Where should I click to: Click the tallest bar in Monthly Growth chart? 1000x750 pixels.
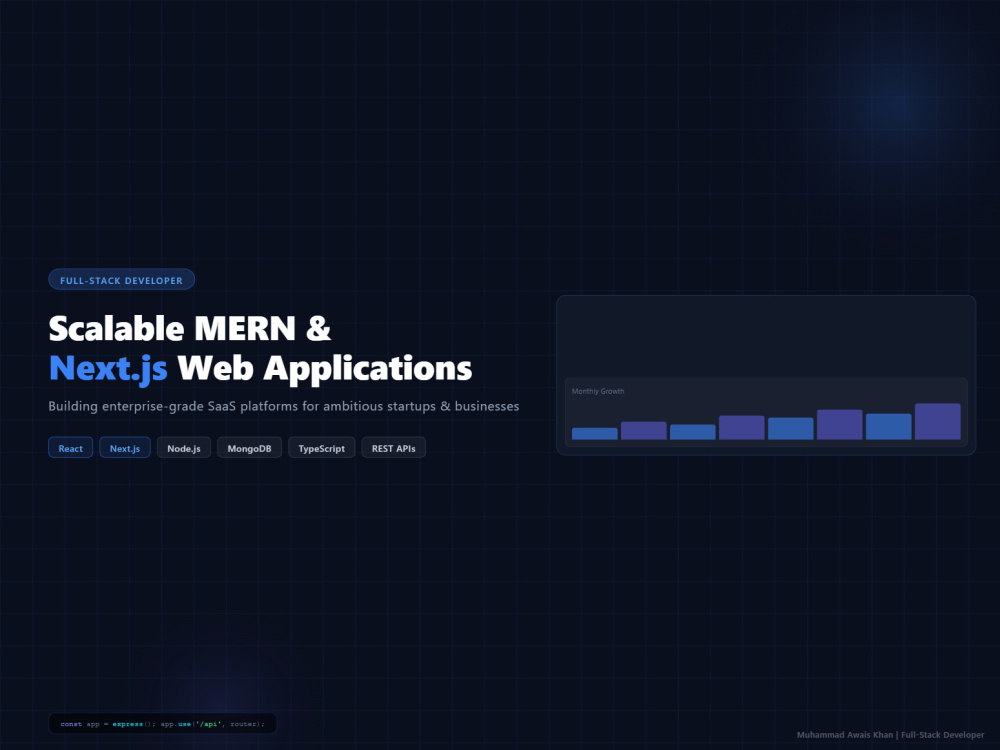(x=938, y=421)
